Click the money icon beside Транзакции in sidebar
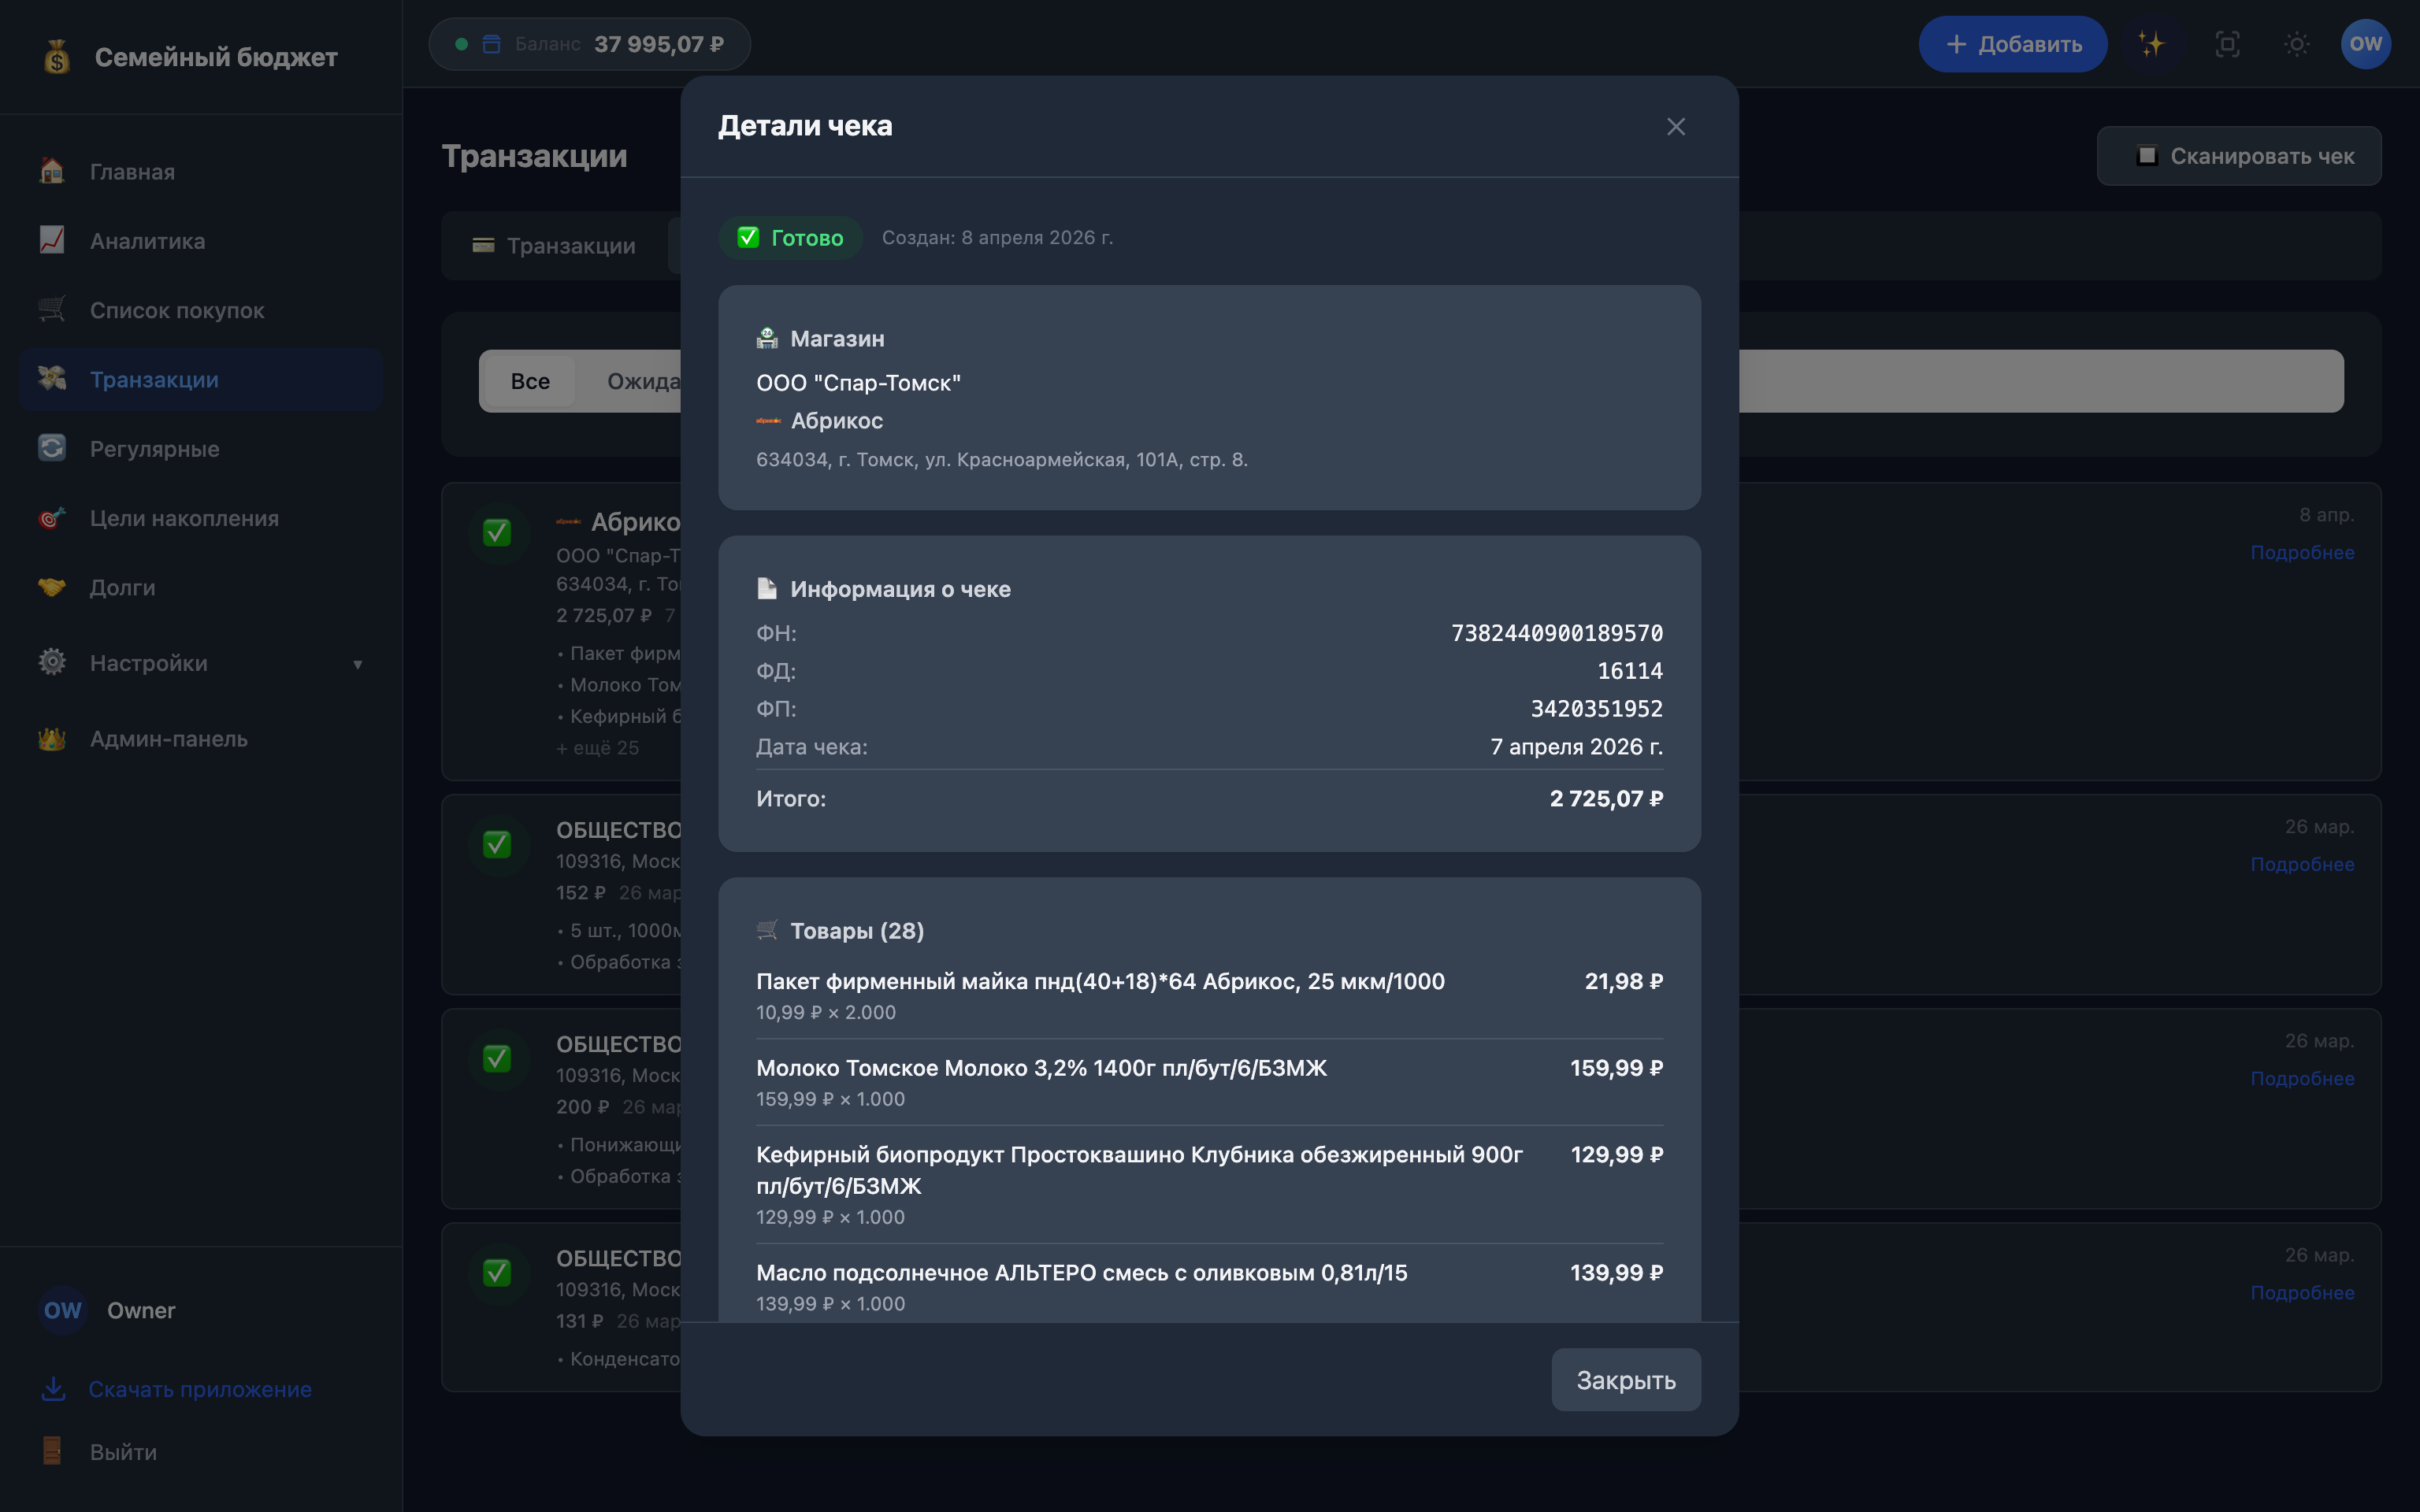The image size is (2420, 1512). tap(52, 379)
